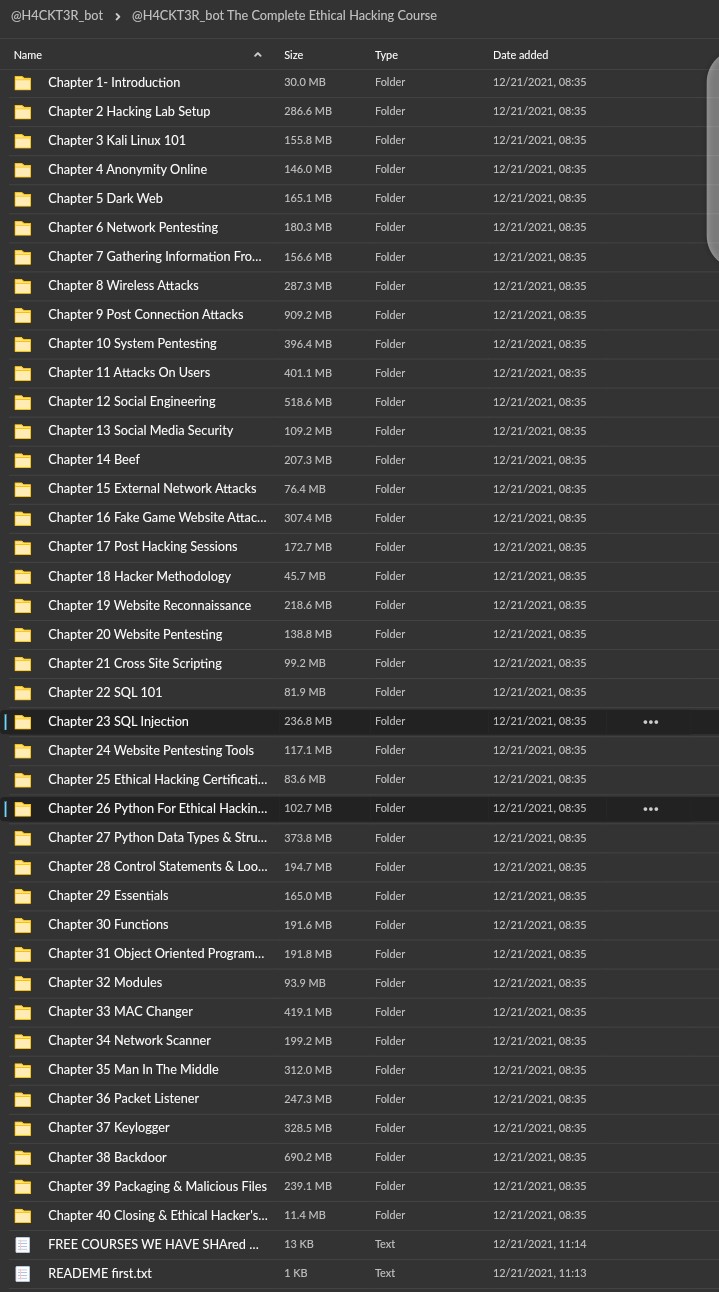Open the more options menu for Chapter 23 SQL Injection
This screenshot has height=1292, width=719.
[x=651, y=721]
